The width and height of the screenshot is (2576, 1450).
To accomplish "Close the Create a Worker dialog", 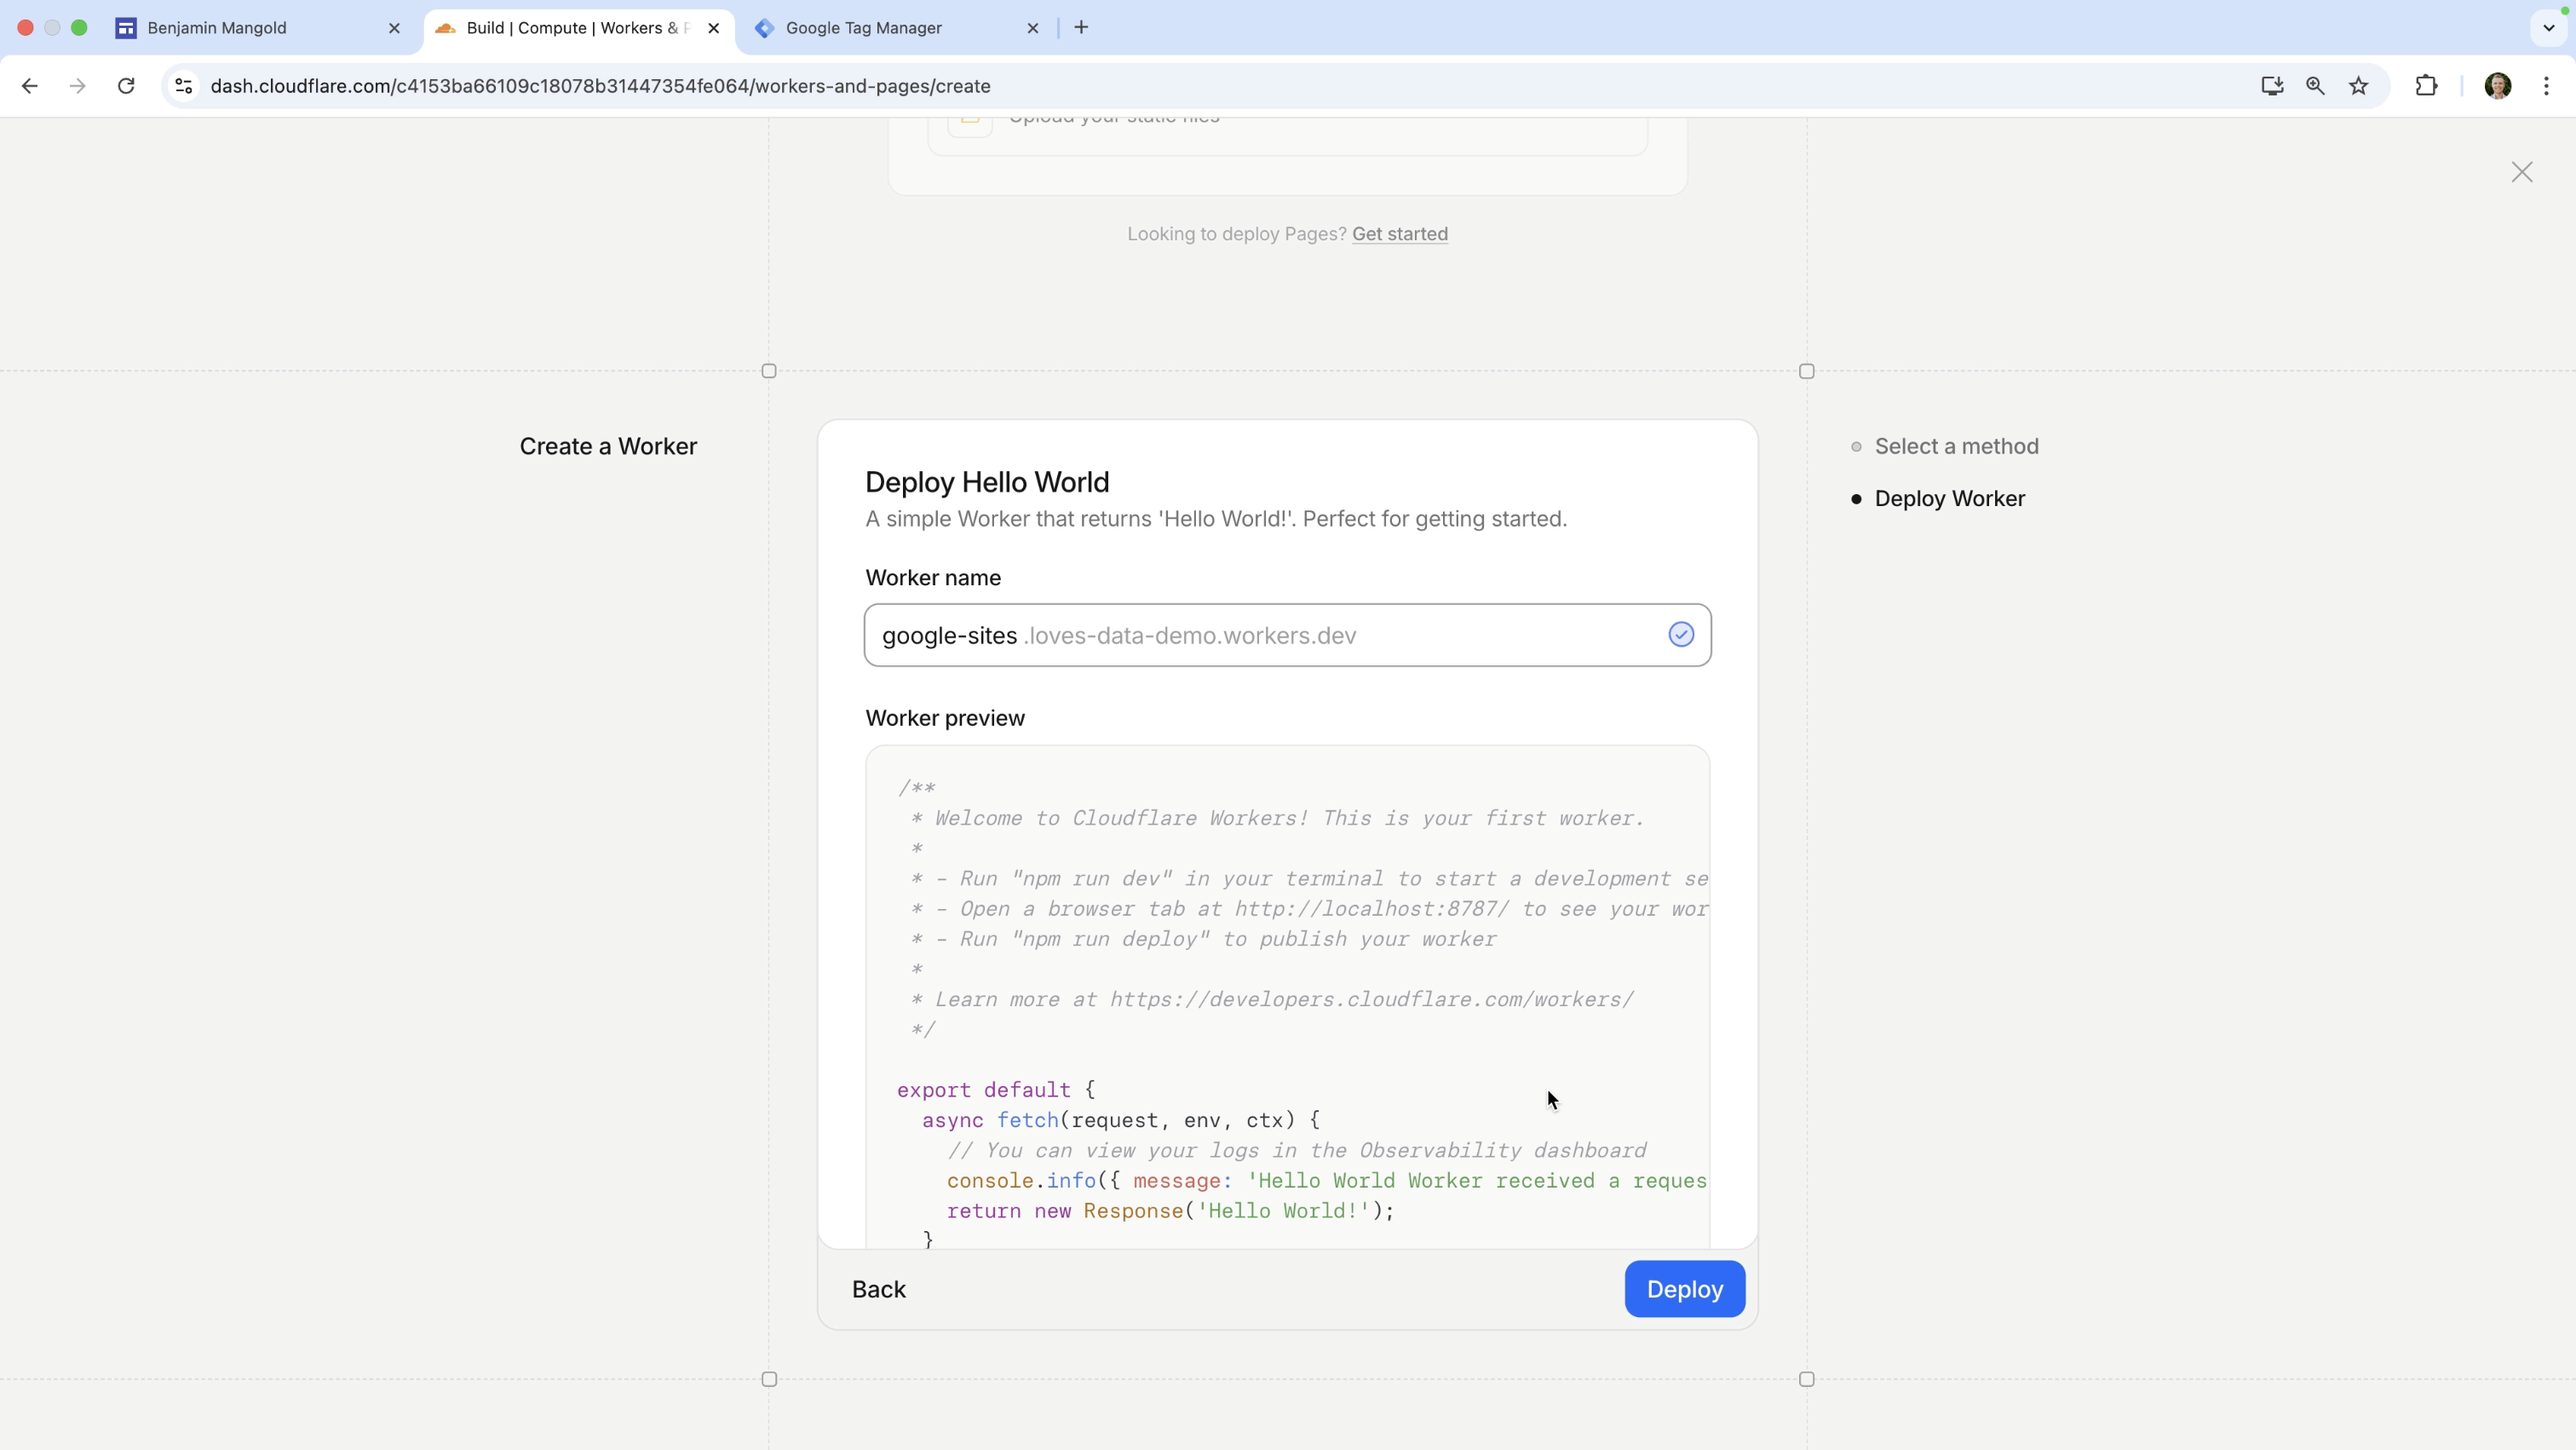I will point(2522,172).
